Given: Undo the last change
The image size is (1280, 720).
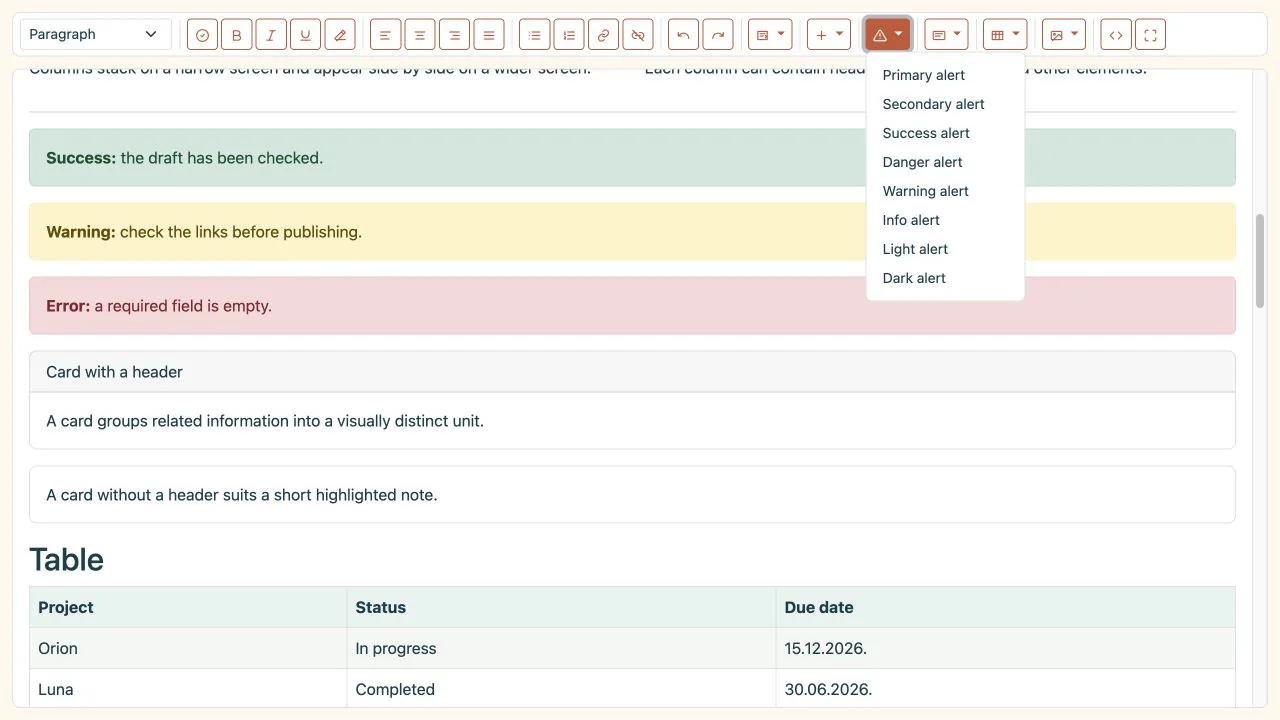Looking at the screenshot, I should pyautogui.click(x=684, y=35).
